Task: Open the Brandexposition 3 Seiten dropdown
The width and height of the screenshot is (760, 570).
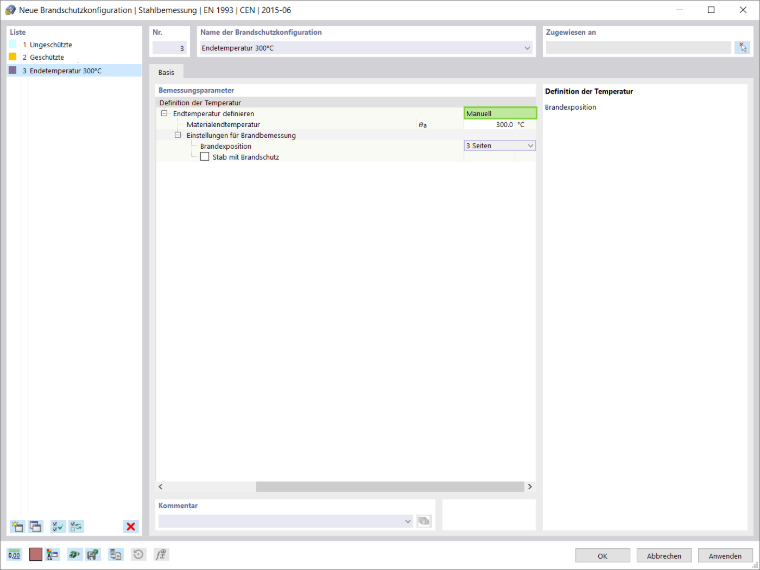Action: [500, 145]
